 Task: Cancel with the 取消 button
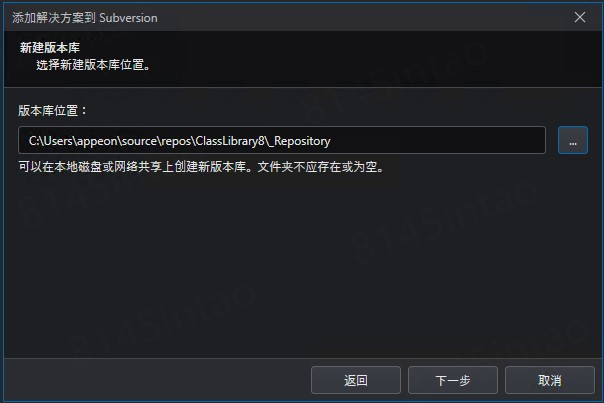550,380
